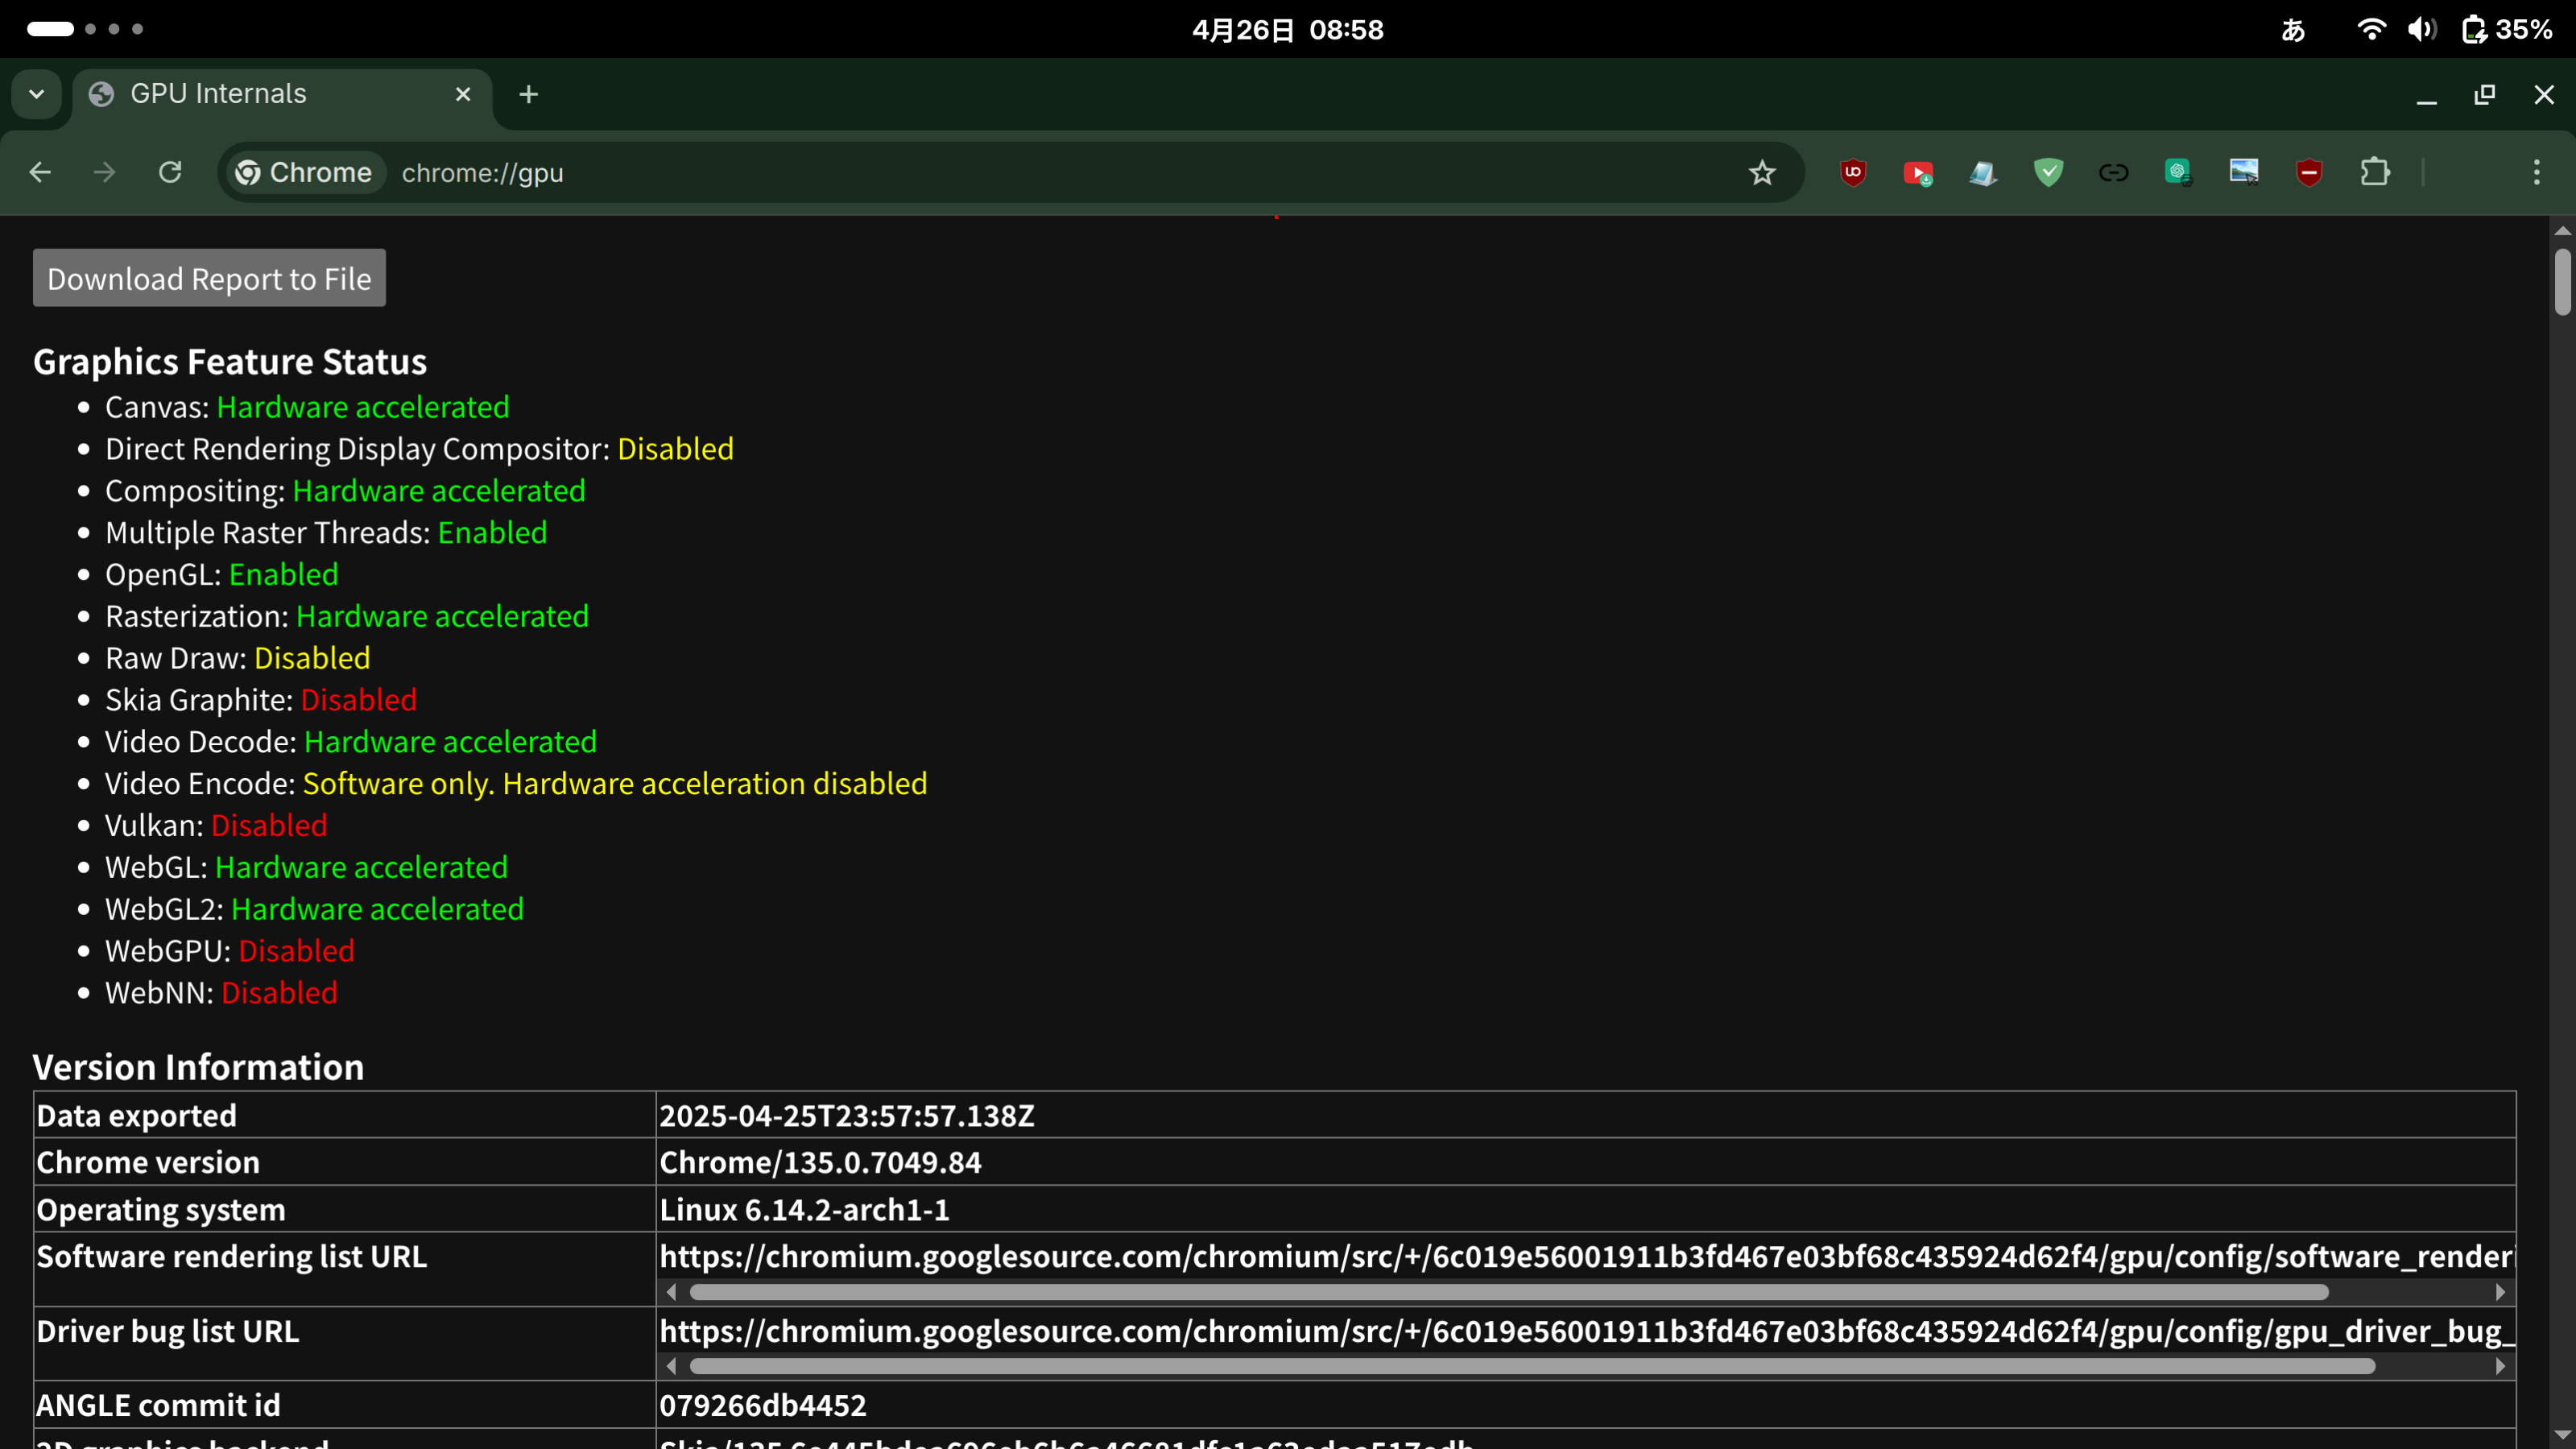
Task: Go back to the previous page
Action: click(x=40, y=173)
